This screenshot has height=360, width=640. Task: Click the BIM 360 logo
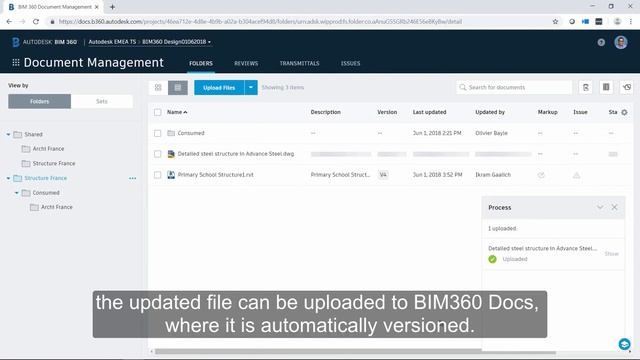click(x=16, y=42)
